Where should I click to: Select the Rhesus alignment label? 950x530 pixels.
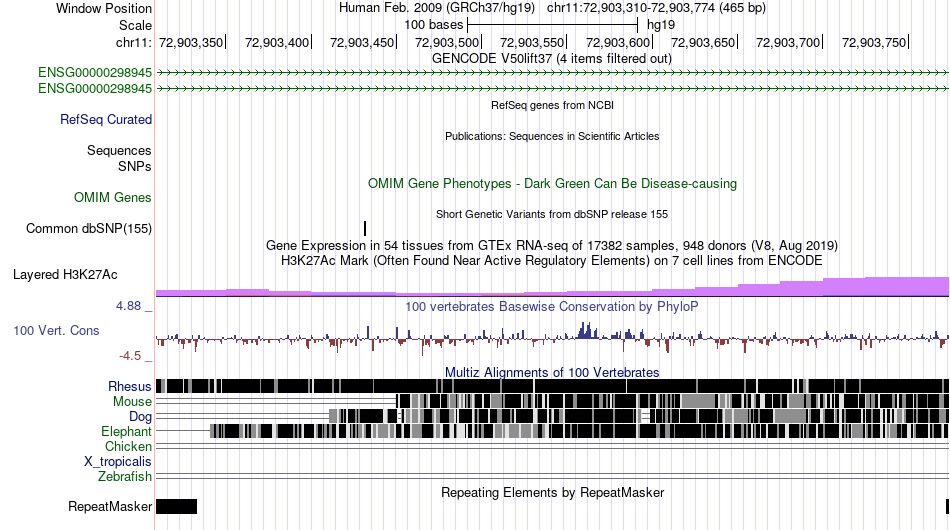[129, 386]
